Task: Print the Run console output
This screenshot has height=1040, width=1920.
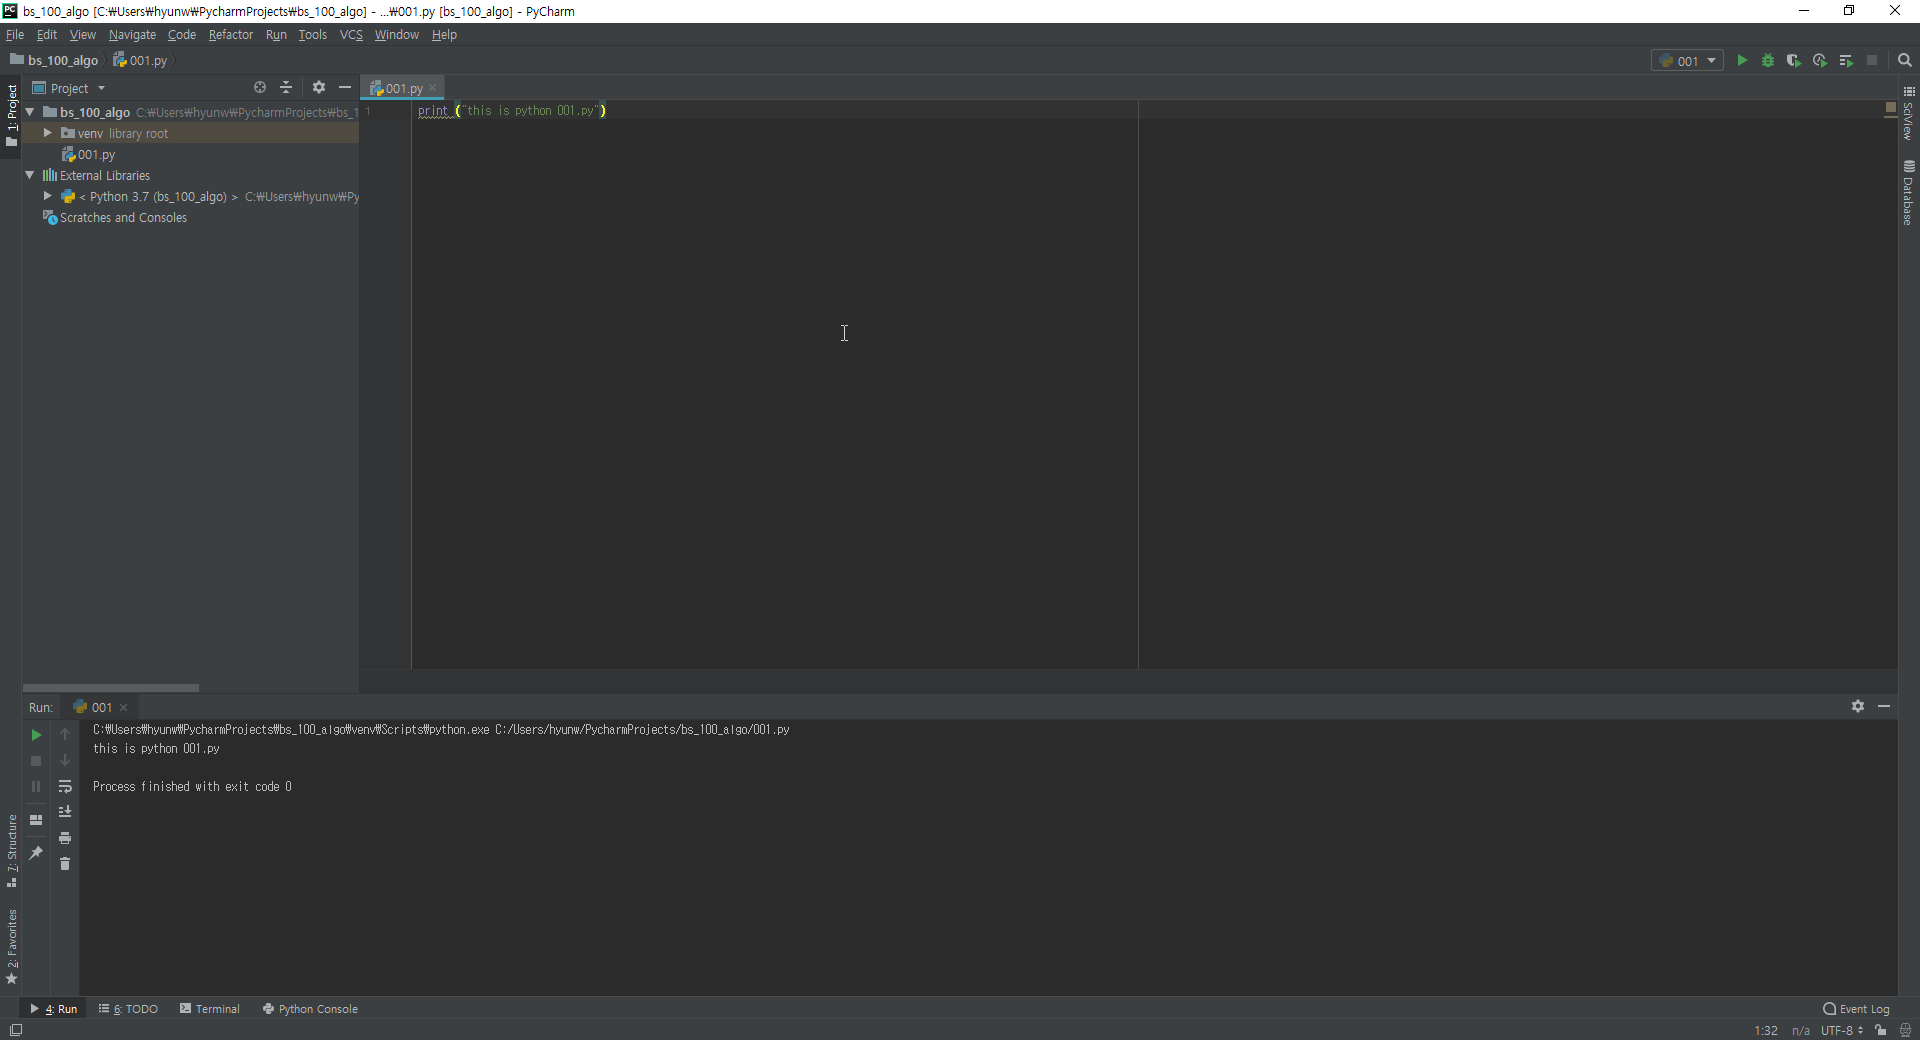Action: pos(65,838)
